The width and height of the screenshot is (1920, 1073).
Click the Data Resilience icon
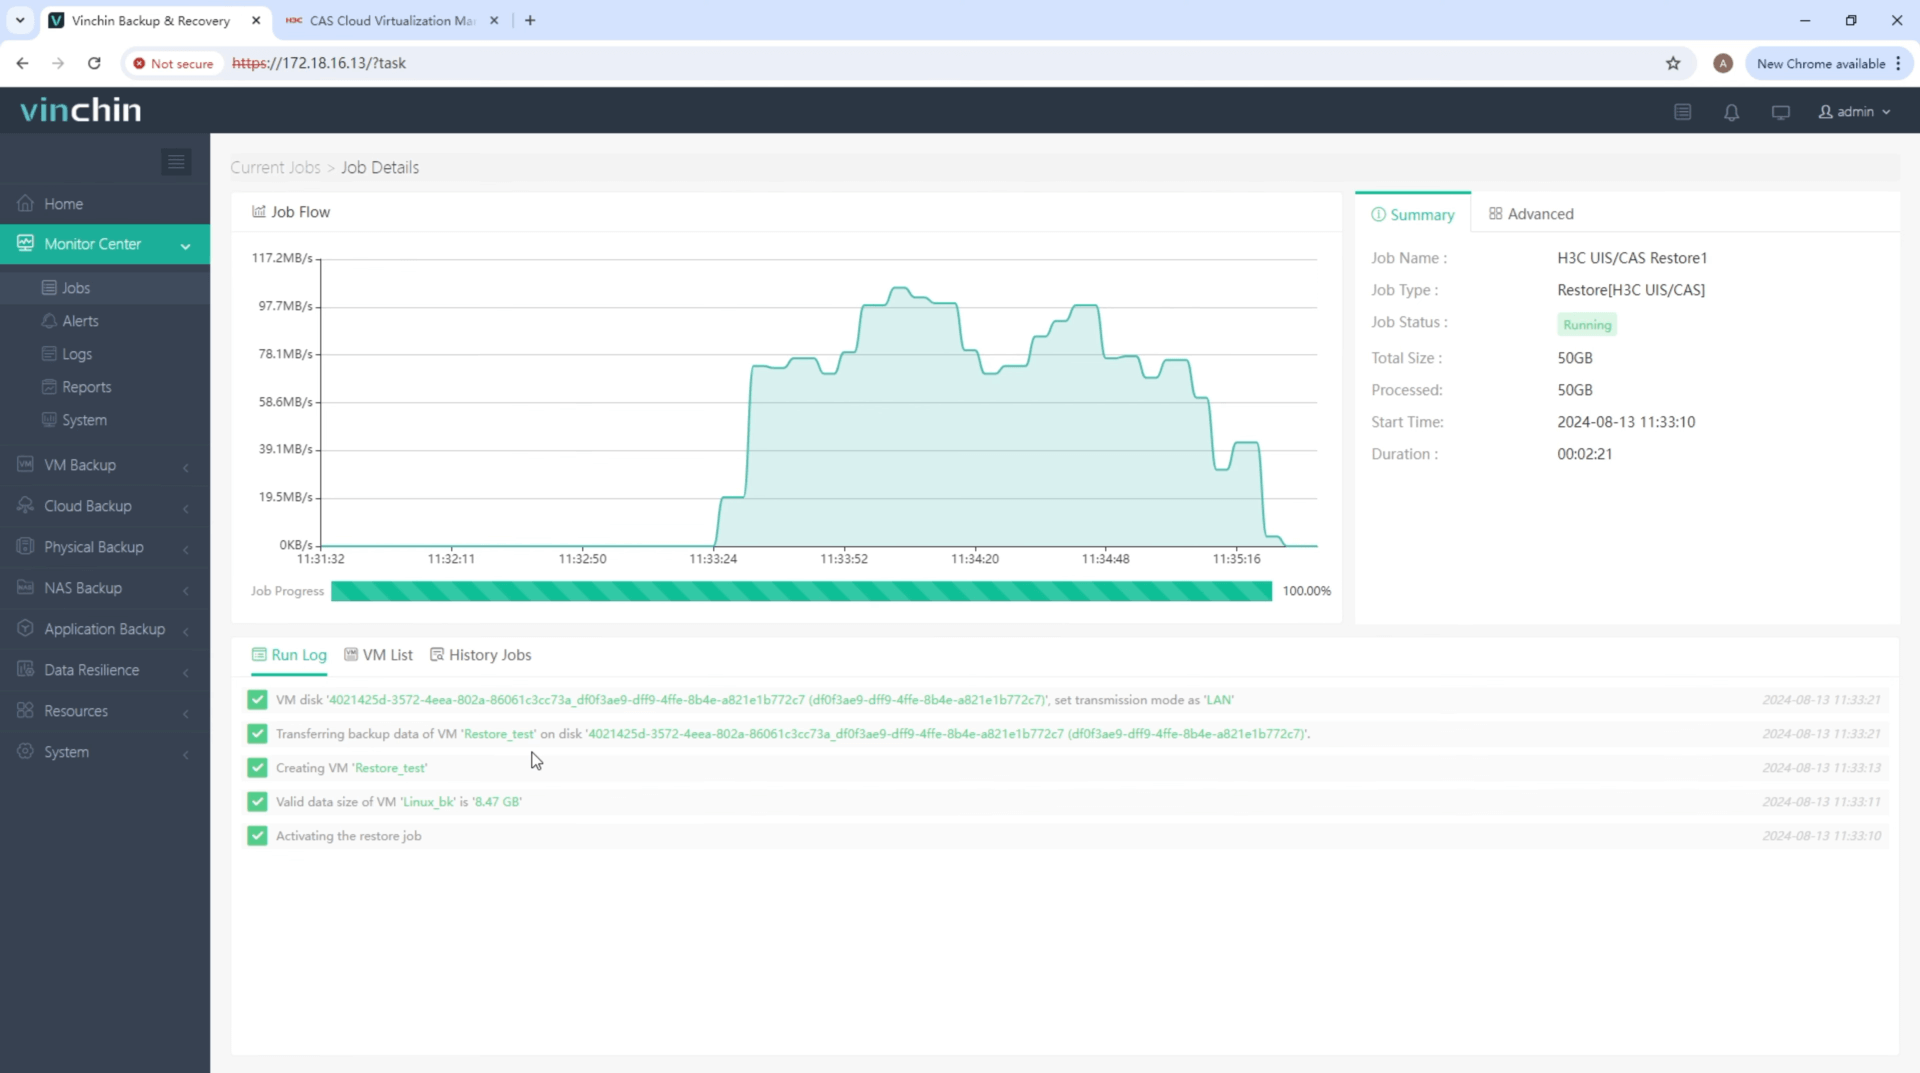25,669
